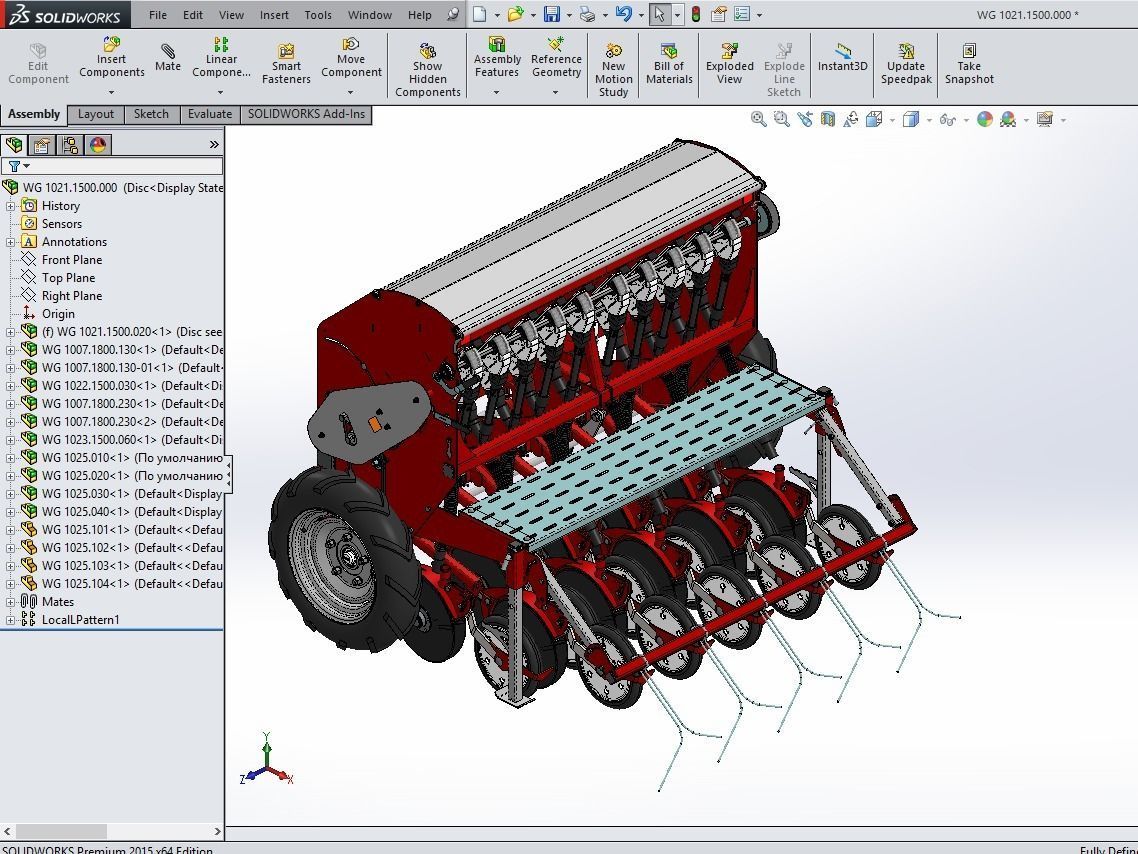This screenshot has height=854, width=1138.
Task: Select the Mate tool
Action: (168, 57)
